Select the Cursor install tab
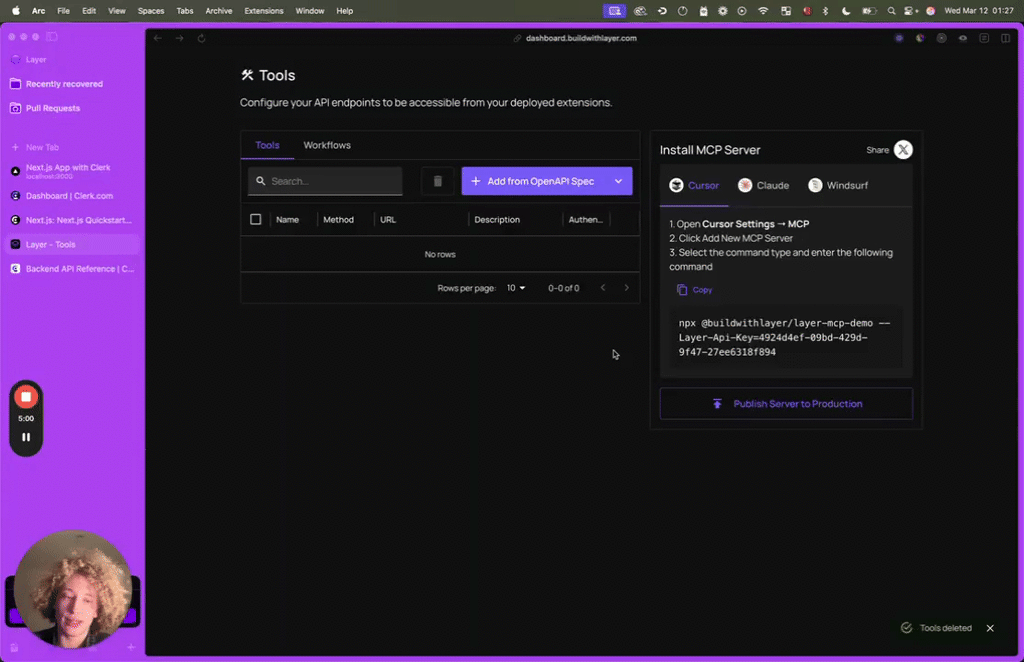Image resolution: width=1024 pixels, height=662 pixels. pyautogui.click(x=694, y=185)
